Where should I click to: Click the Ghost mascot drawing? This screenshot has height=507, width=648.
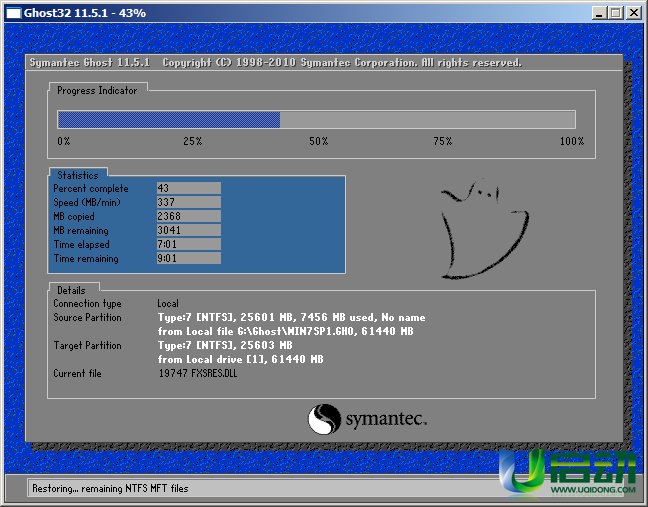coord(484,228)
